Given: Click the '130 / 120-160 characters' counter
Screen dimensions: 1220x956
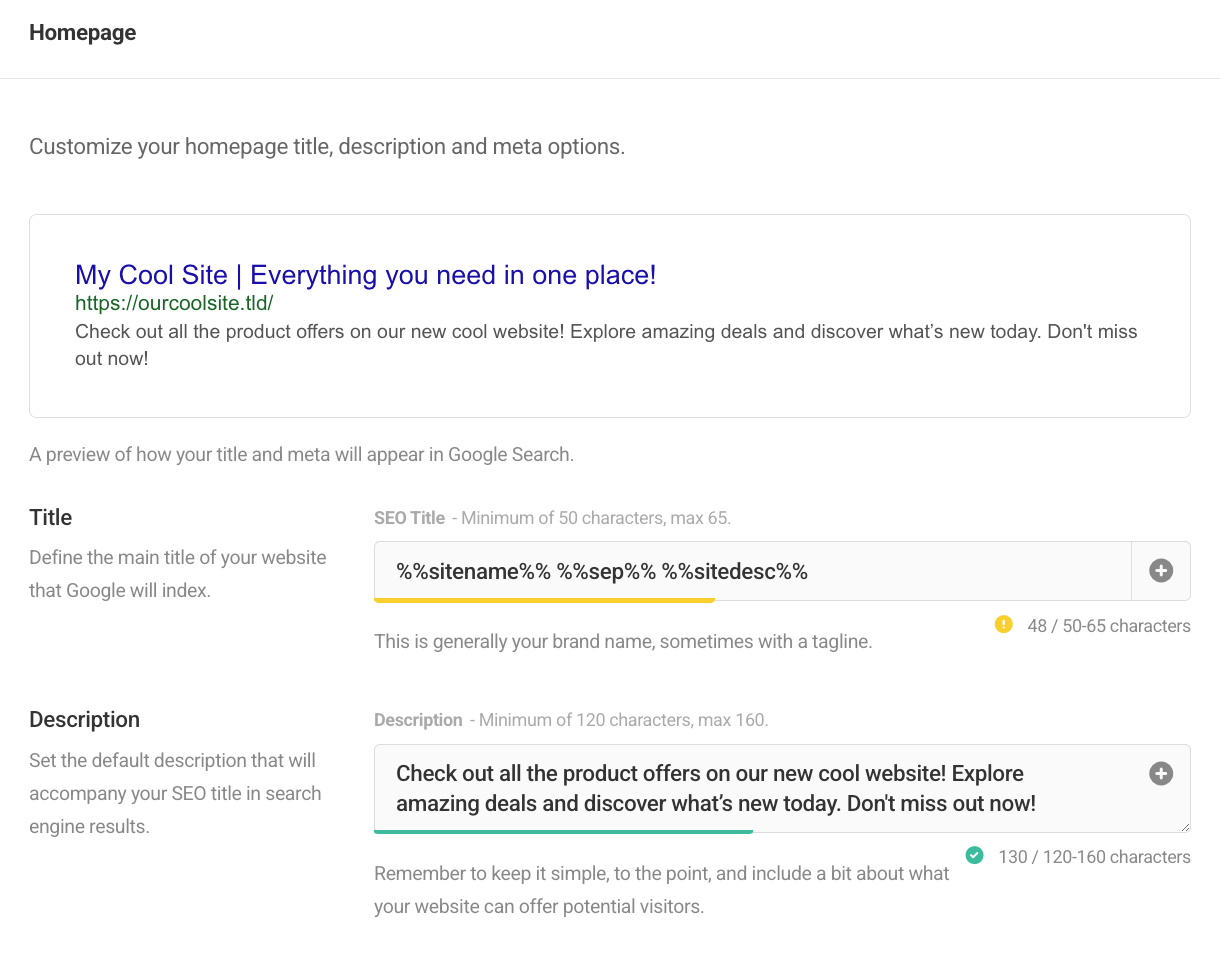Looking at the screenshot, I should (1094, 856).
